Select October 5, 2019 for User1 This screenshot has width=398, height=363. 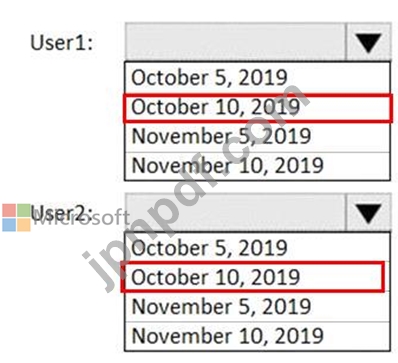coord(257,78)
